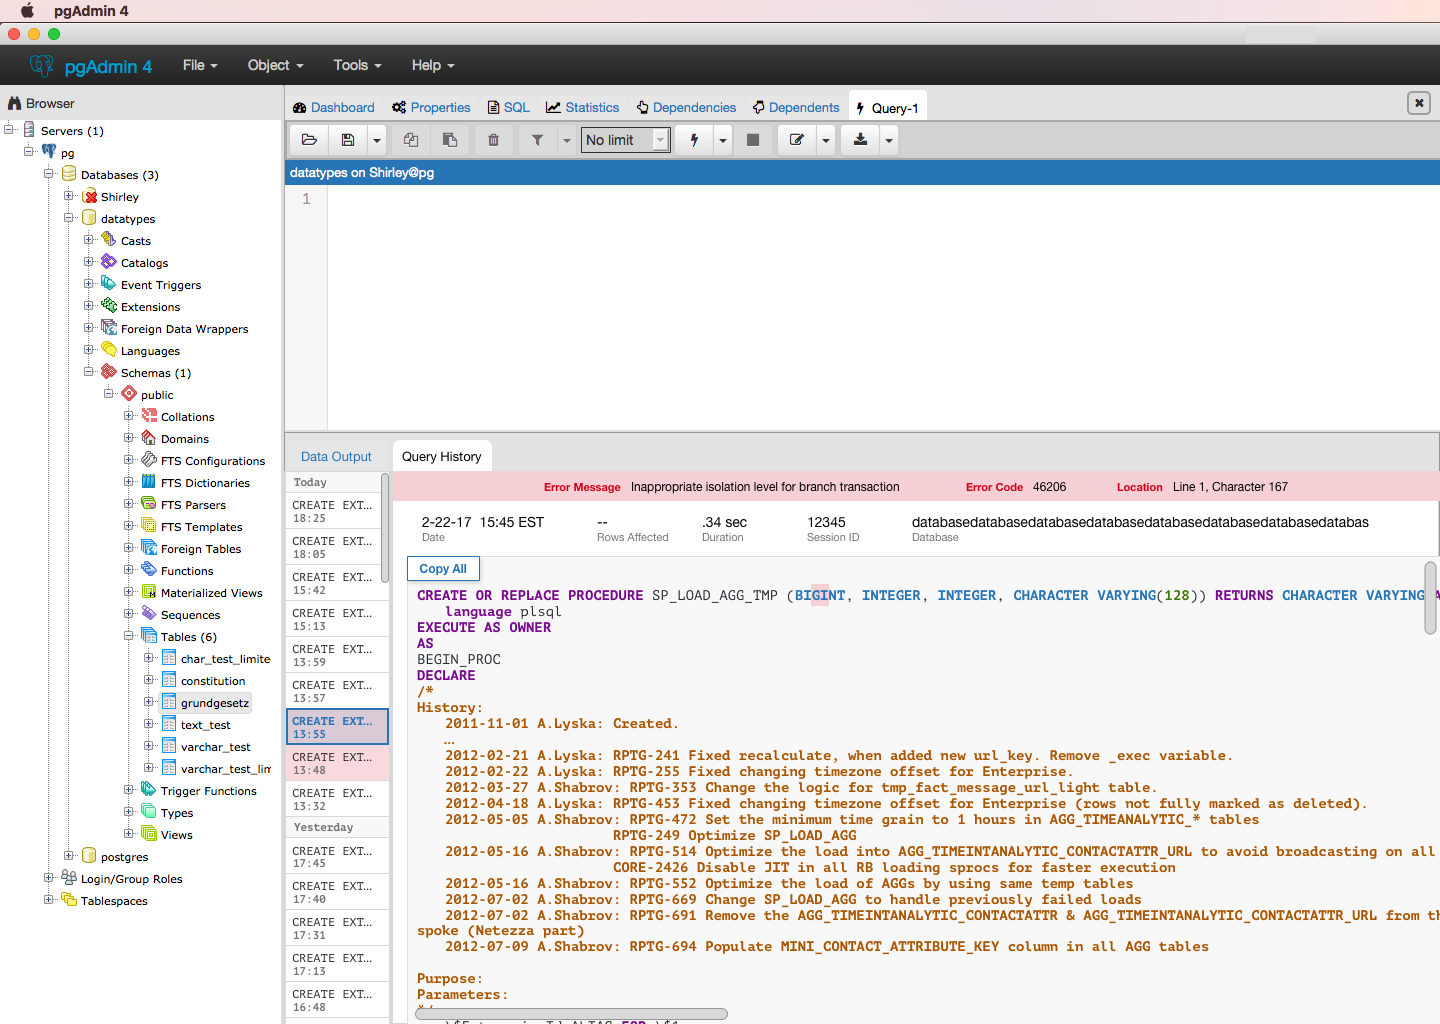
Task: Expand the postgres database node
Action: point(69,856)
